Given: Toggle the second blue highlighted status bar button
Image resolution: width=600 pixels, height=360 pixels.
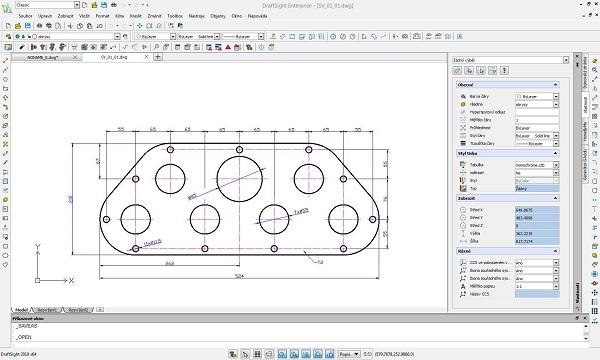Looking at the screenshot, I should [x=294, y=354].
